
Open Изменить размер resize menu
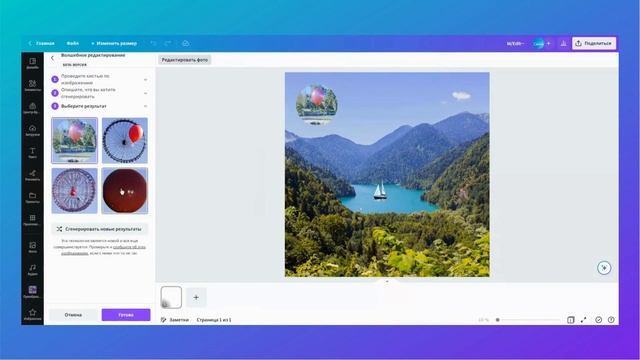(114, 43)
